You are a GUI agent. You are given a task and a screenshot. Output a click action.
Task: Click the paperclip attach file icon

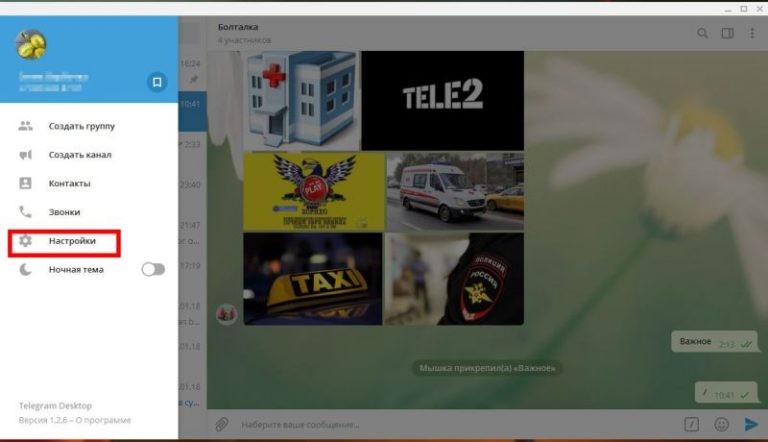click(221, 424)
